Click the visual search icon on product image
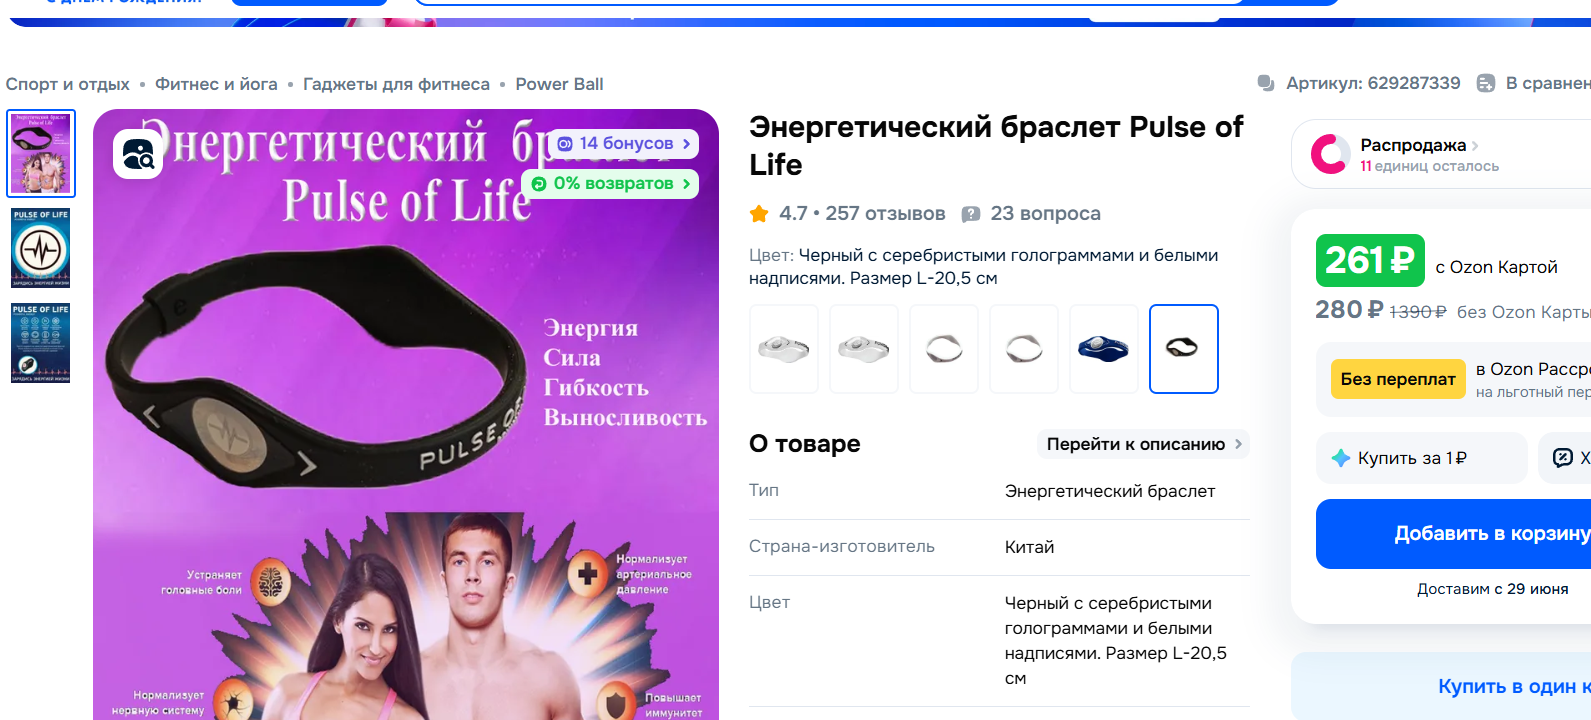This screenshot has width=1591, height=720. 138,154
